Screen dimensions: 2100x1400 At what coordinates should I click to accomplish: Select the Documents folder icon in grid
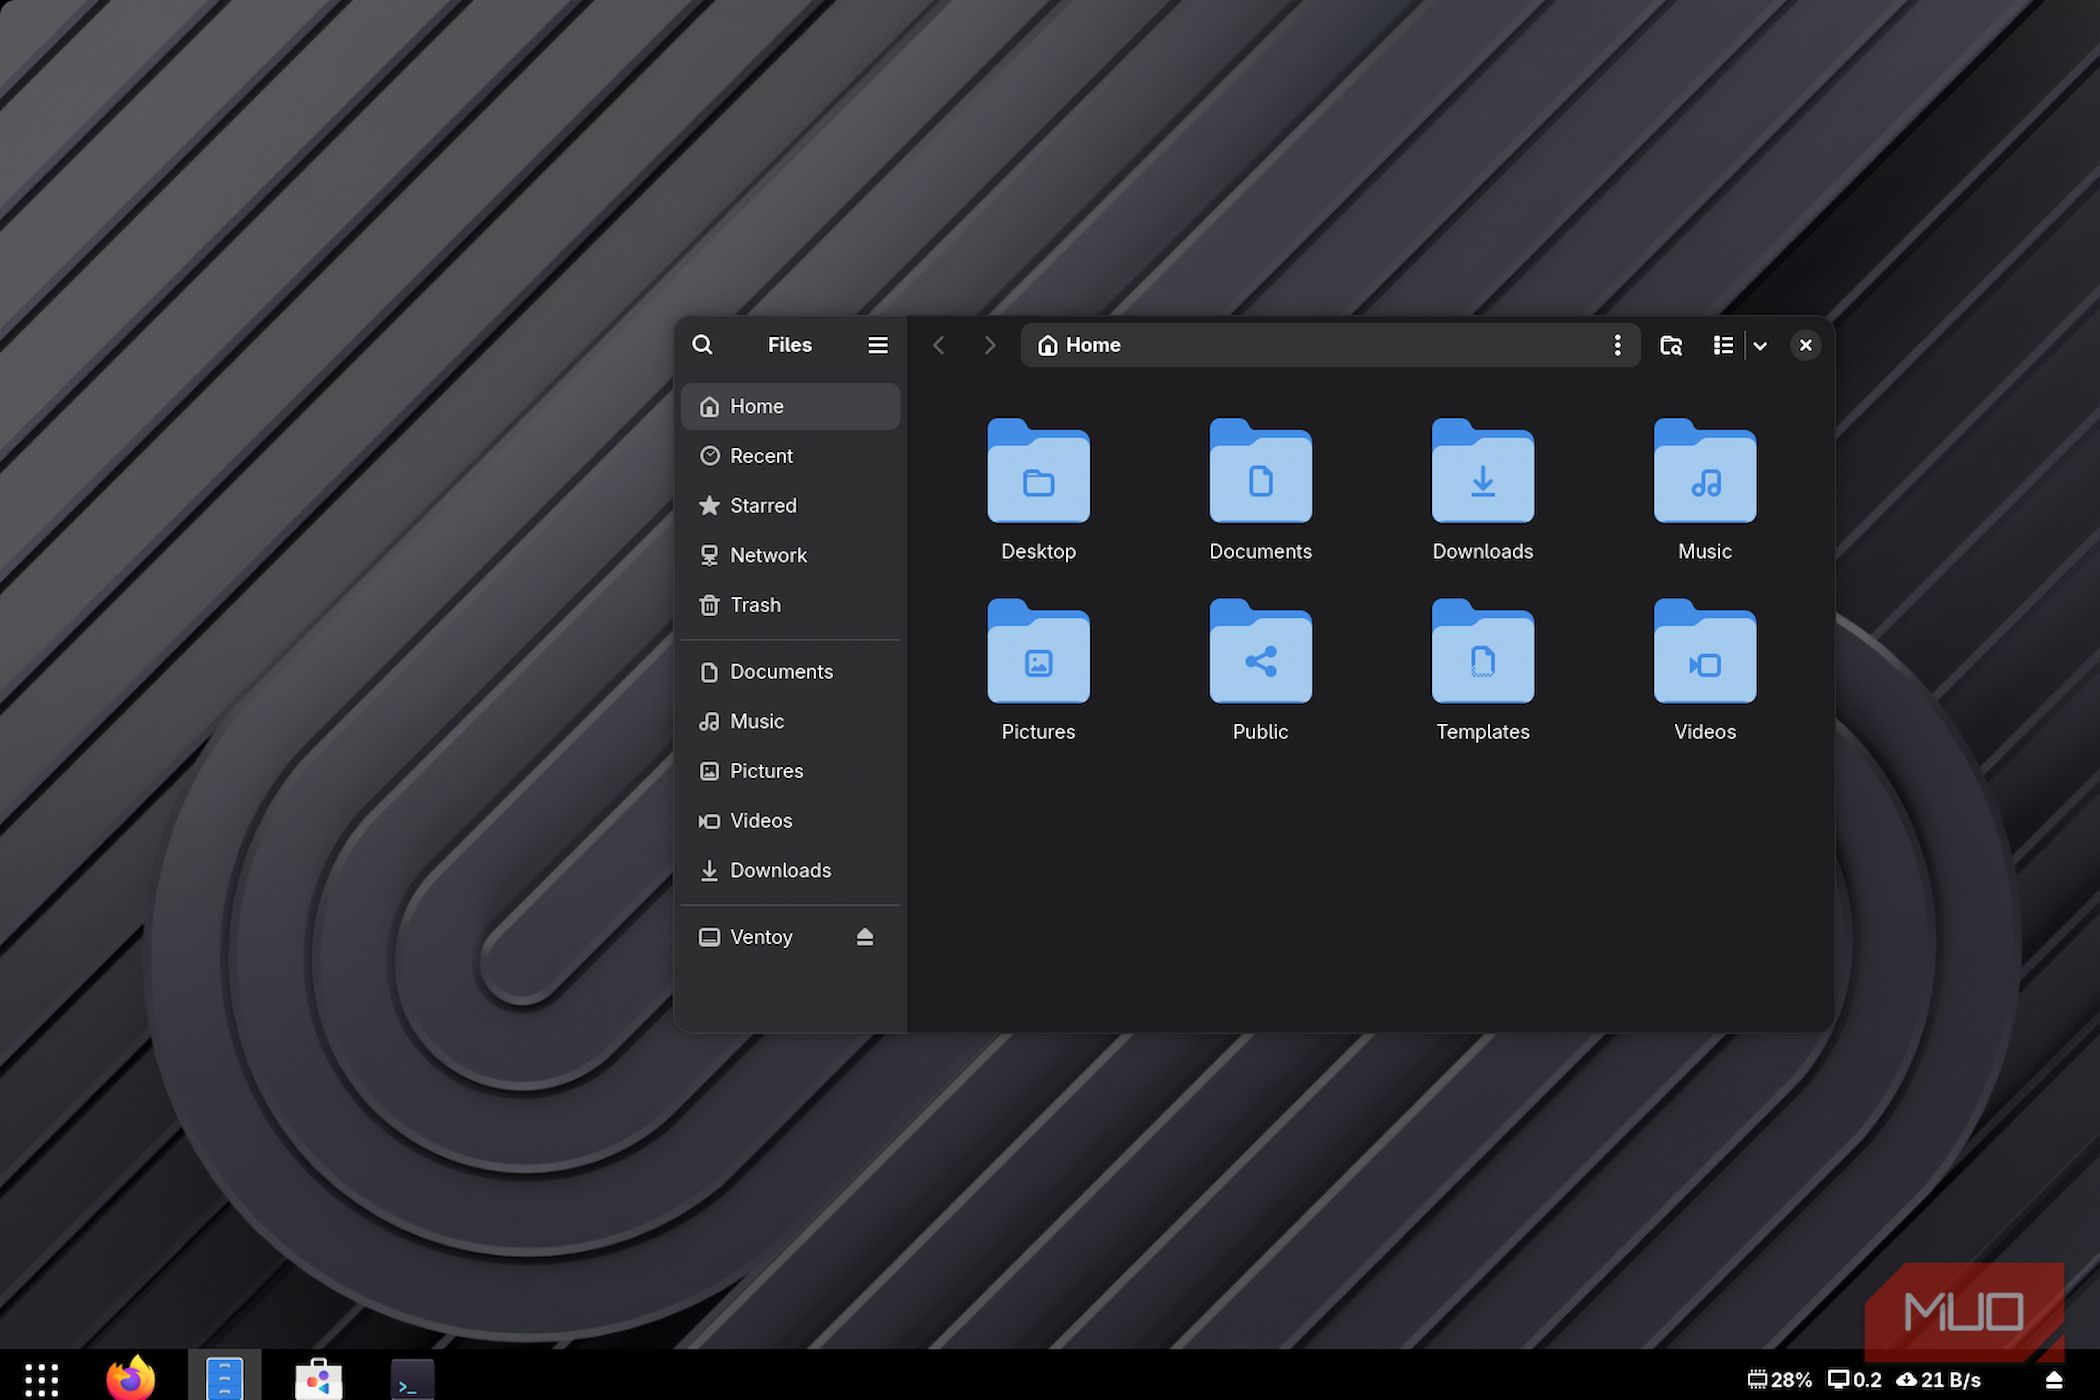click(1260, 471)
